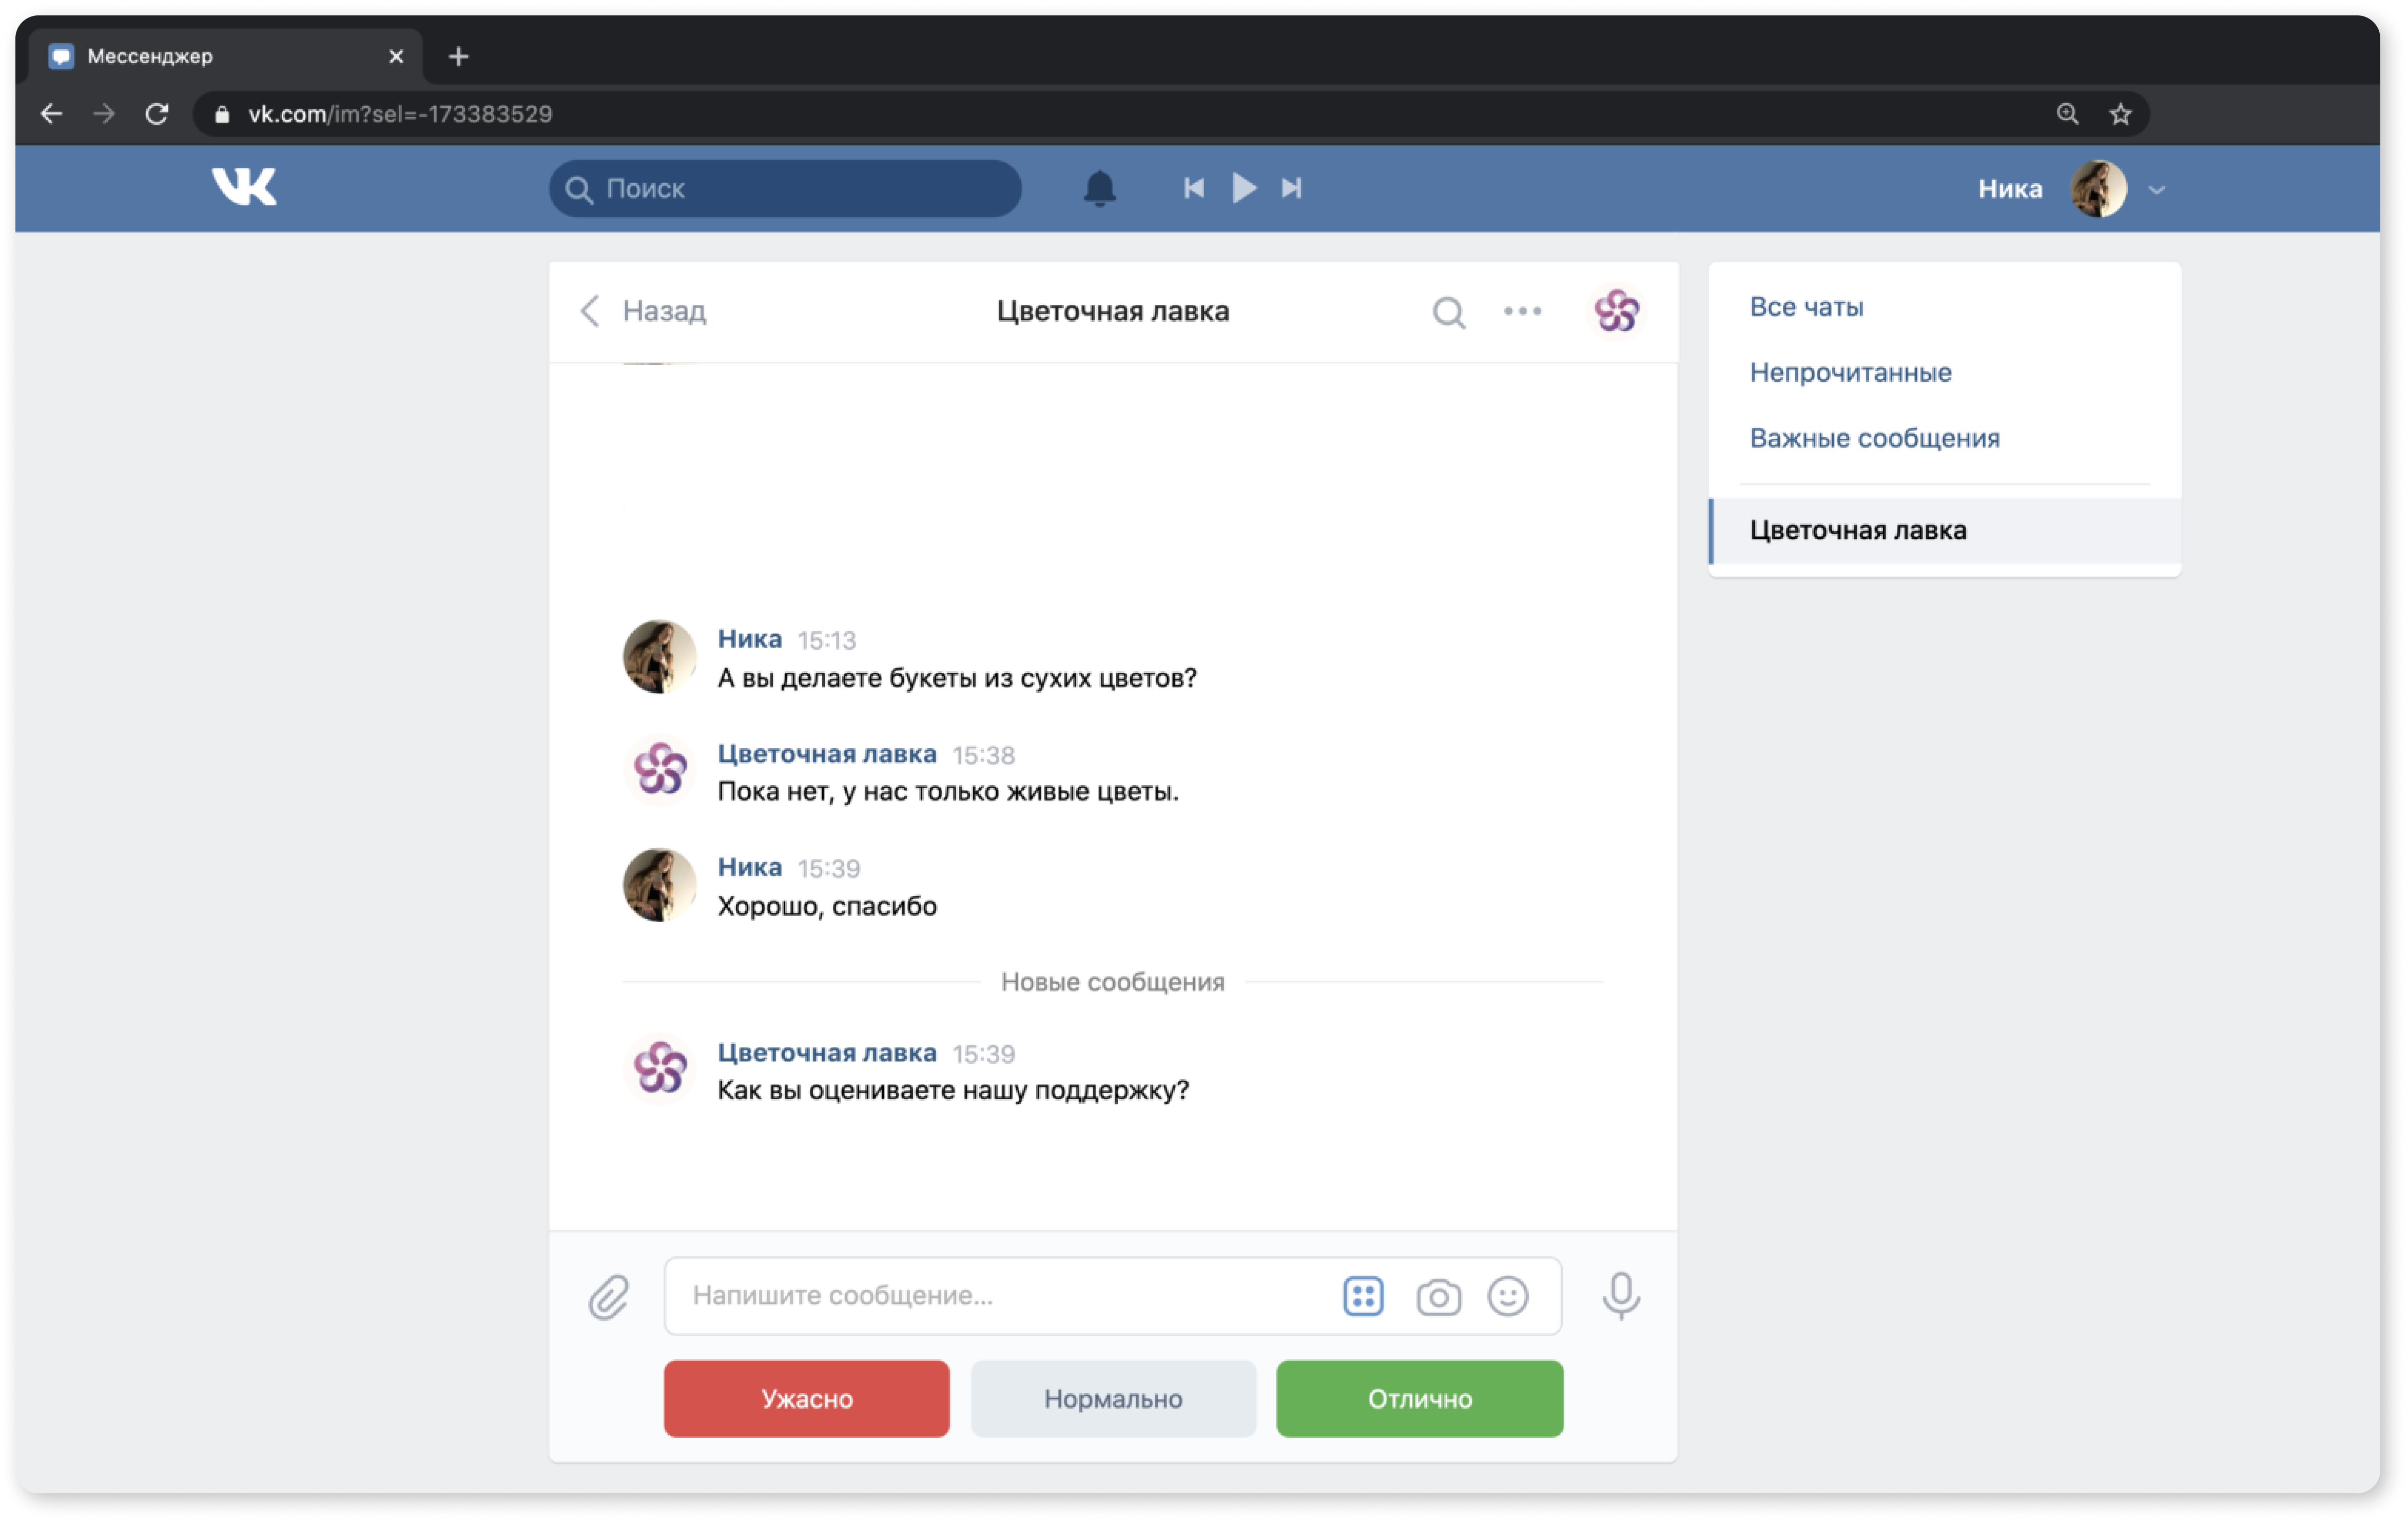Switch to Непрочитанные chats filter
Viewport: 2408px width, 1521px height.
[1850, 372]
